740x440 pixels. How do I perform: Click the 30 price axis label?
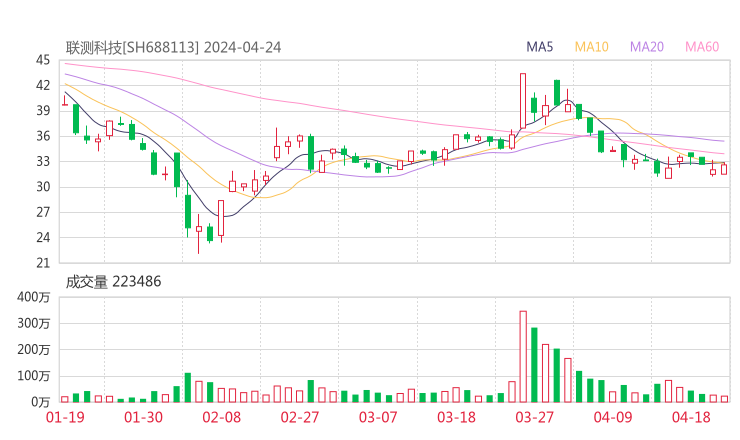43,187
